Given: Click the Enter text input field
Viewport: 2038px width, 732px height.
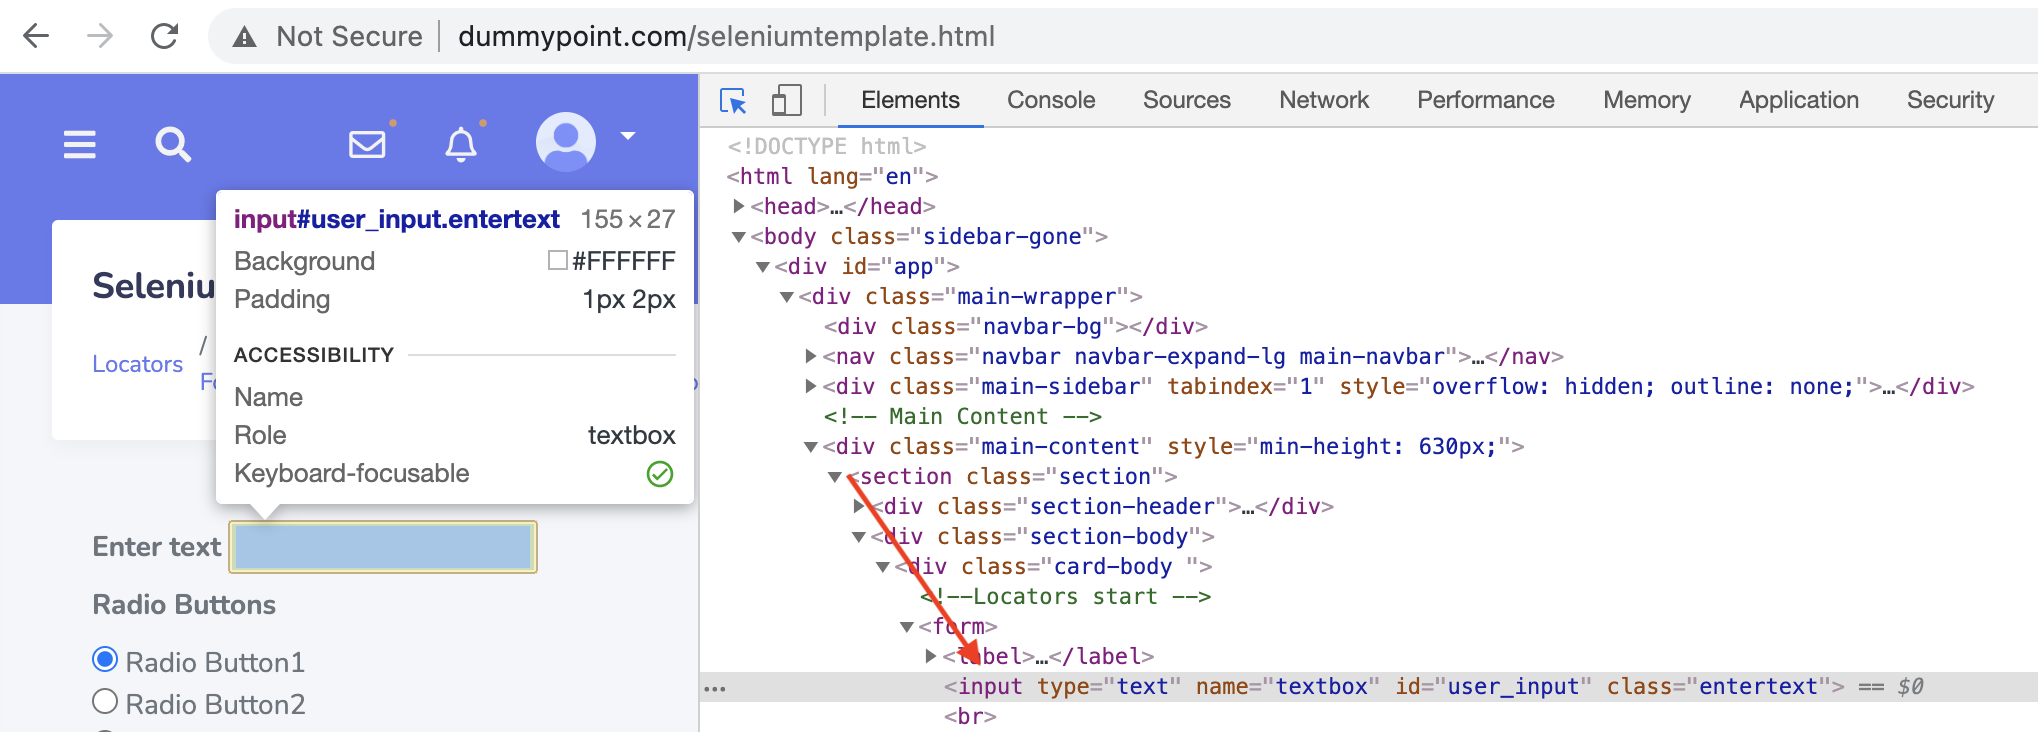Looking at the screenshot, I should 383,547.
